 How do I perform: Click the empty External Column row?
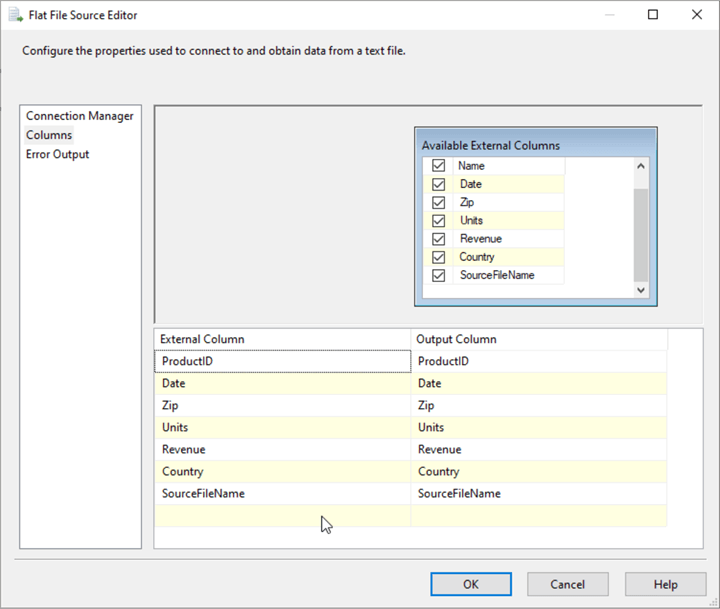282,515
